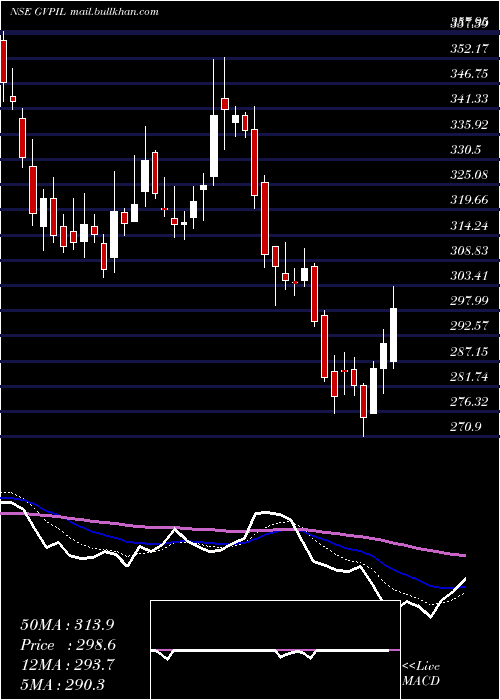Select the 346.75 price axis label
Image resolution: width=500 pixels, height=700 pixels.
coord(469,74)
